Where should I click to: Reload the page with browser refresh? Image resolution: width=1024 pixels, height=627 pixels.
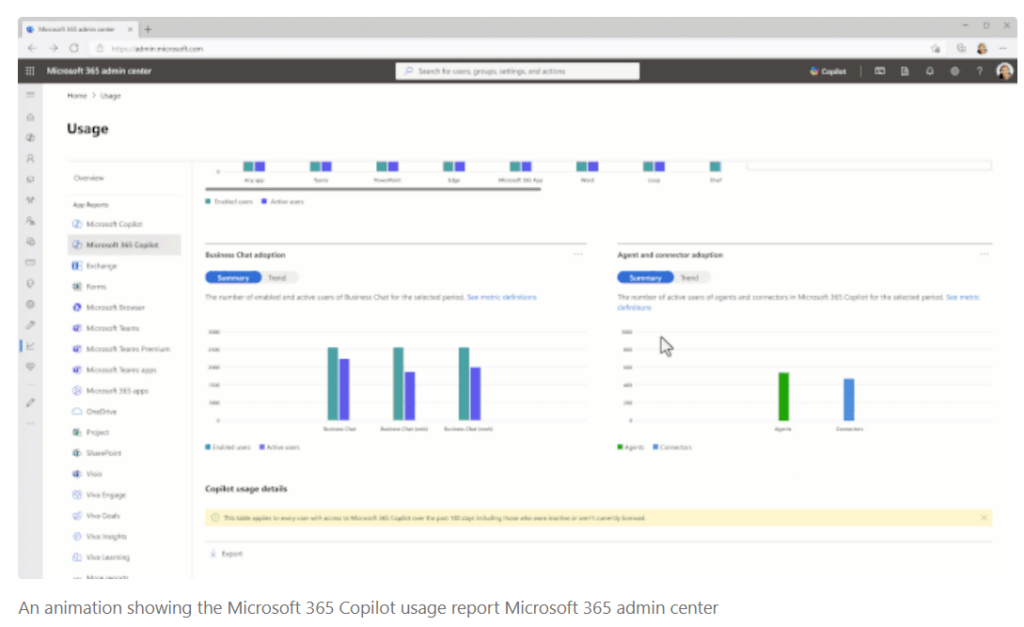point(74,48)
